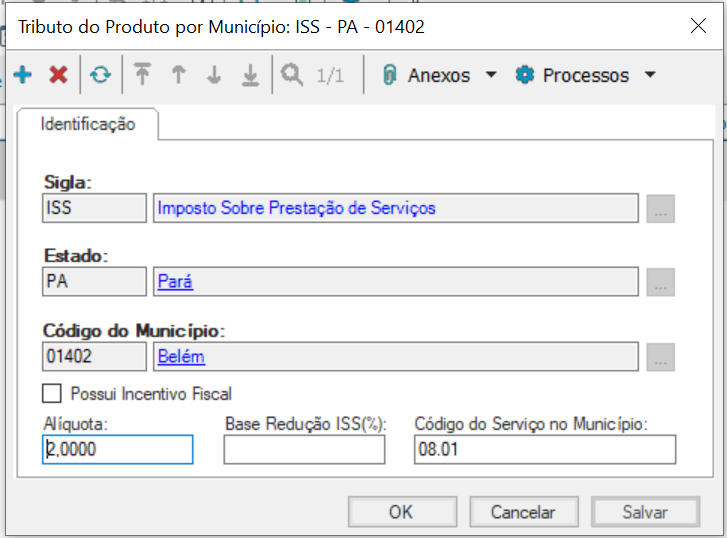Open the Pará link

click(x=175, y=282)
